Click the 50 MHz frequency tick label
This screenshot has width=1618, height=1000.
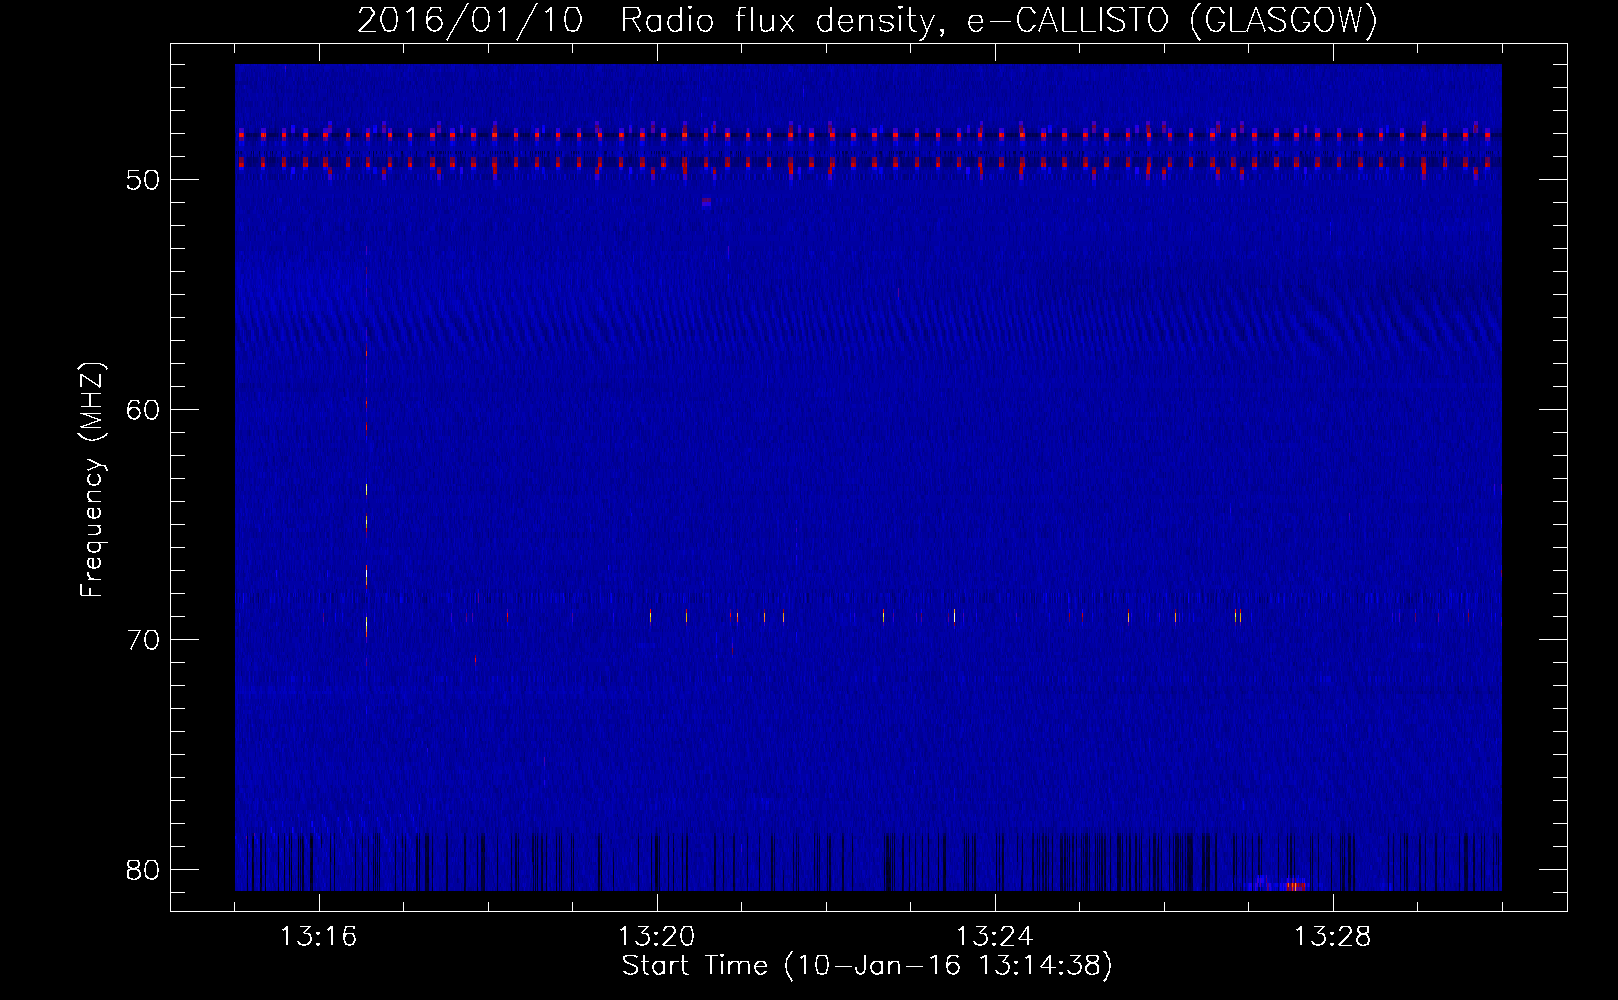(x=143, y=180)
